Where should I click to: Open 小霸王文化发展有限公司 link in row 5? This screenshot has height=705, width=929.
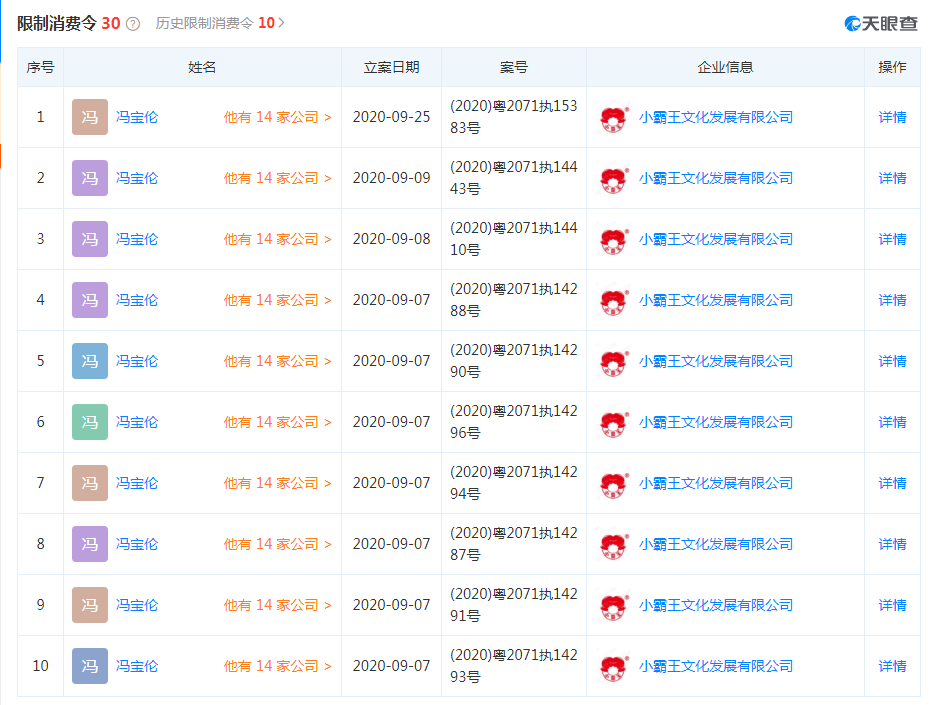click(x=716, y=361)
